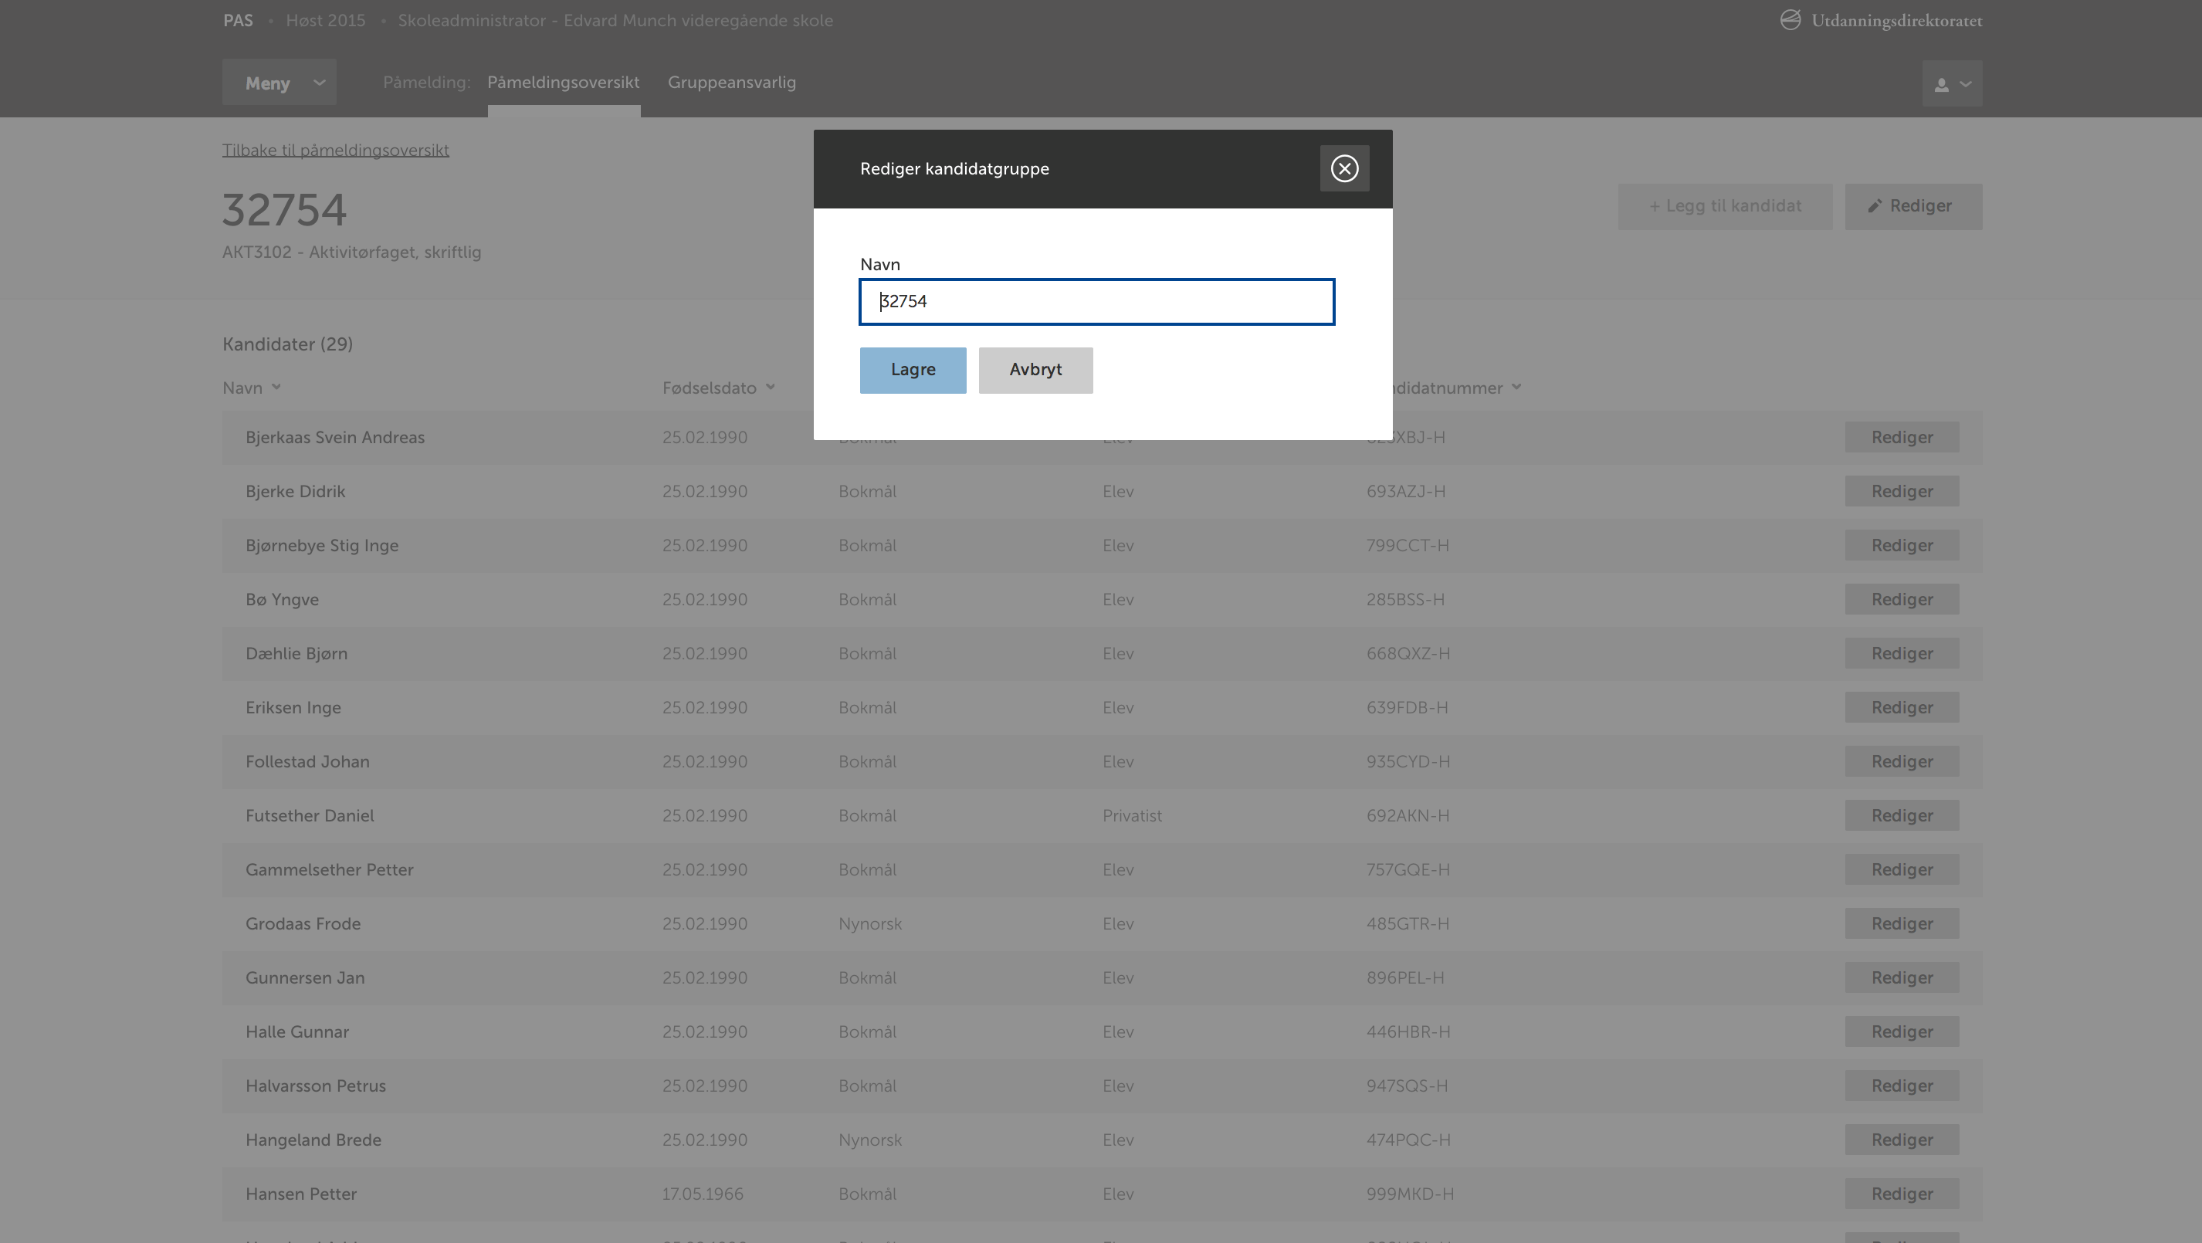Click candidate number 692AKN-H
This screenshot has width=2202, height=1243.
pos(1408,816)
